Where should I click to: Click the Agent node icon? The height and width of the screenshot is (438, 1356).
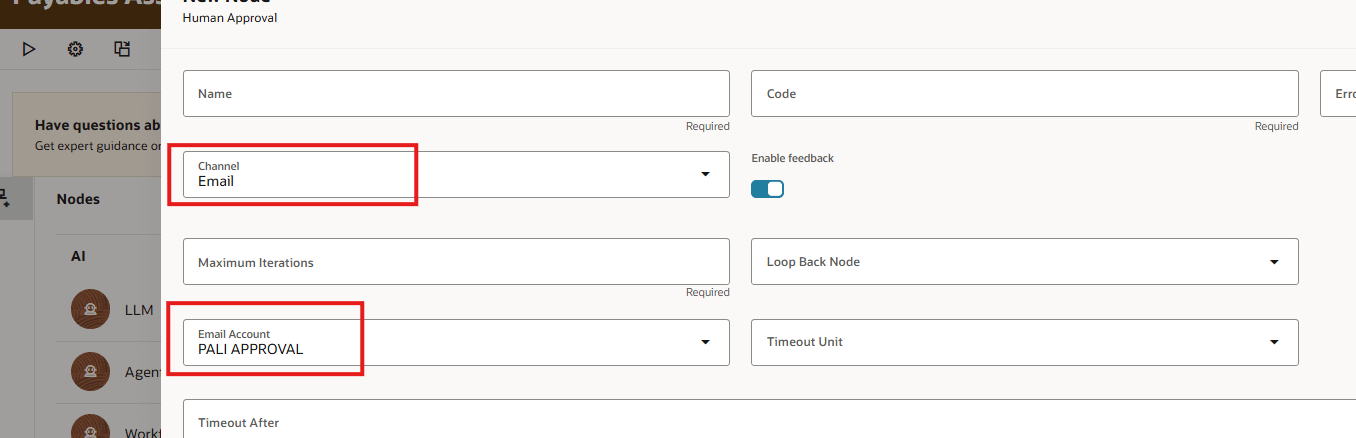91,372
